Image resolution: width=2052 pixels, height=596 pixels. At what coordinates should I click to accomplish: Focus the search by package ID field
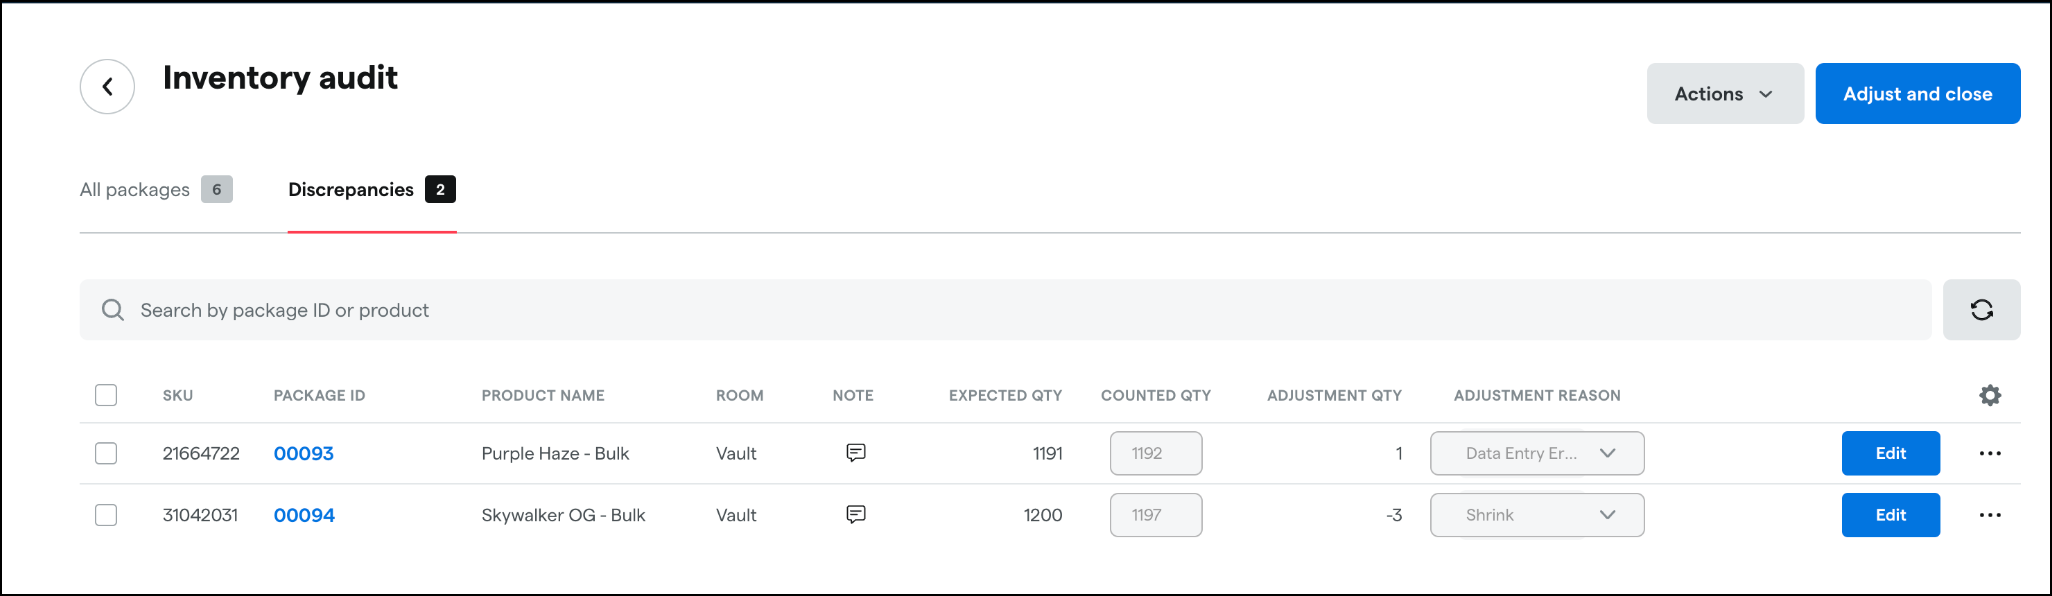click(1005, 310)
